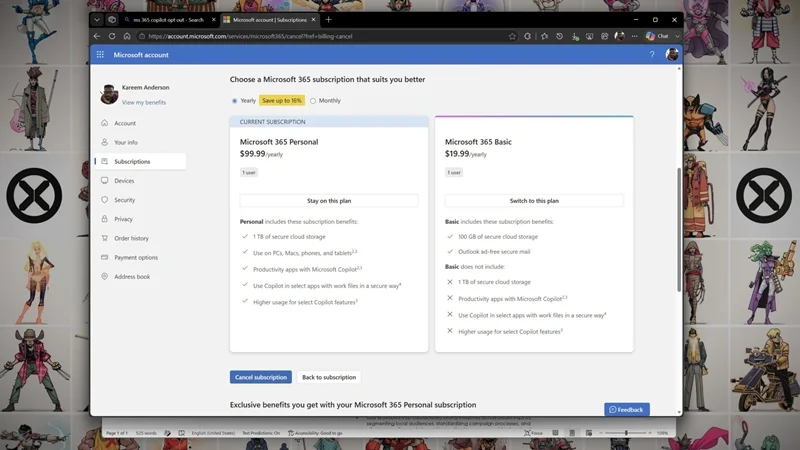Click English (United States) in Word status bar

213,433
